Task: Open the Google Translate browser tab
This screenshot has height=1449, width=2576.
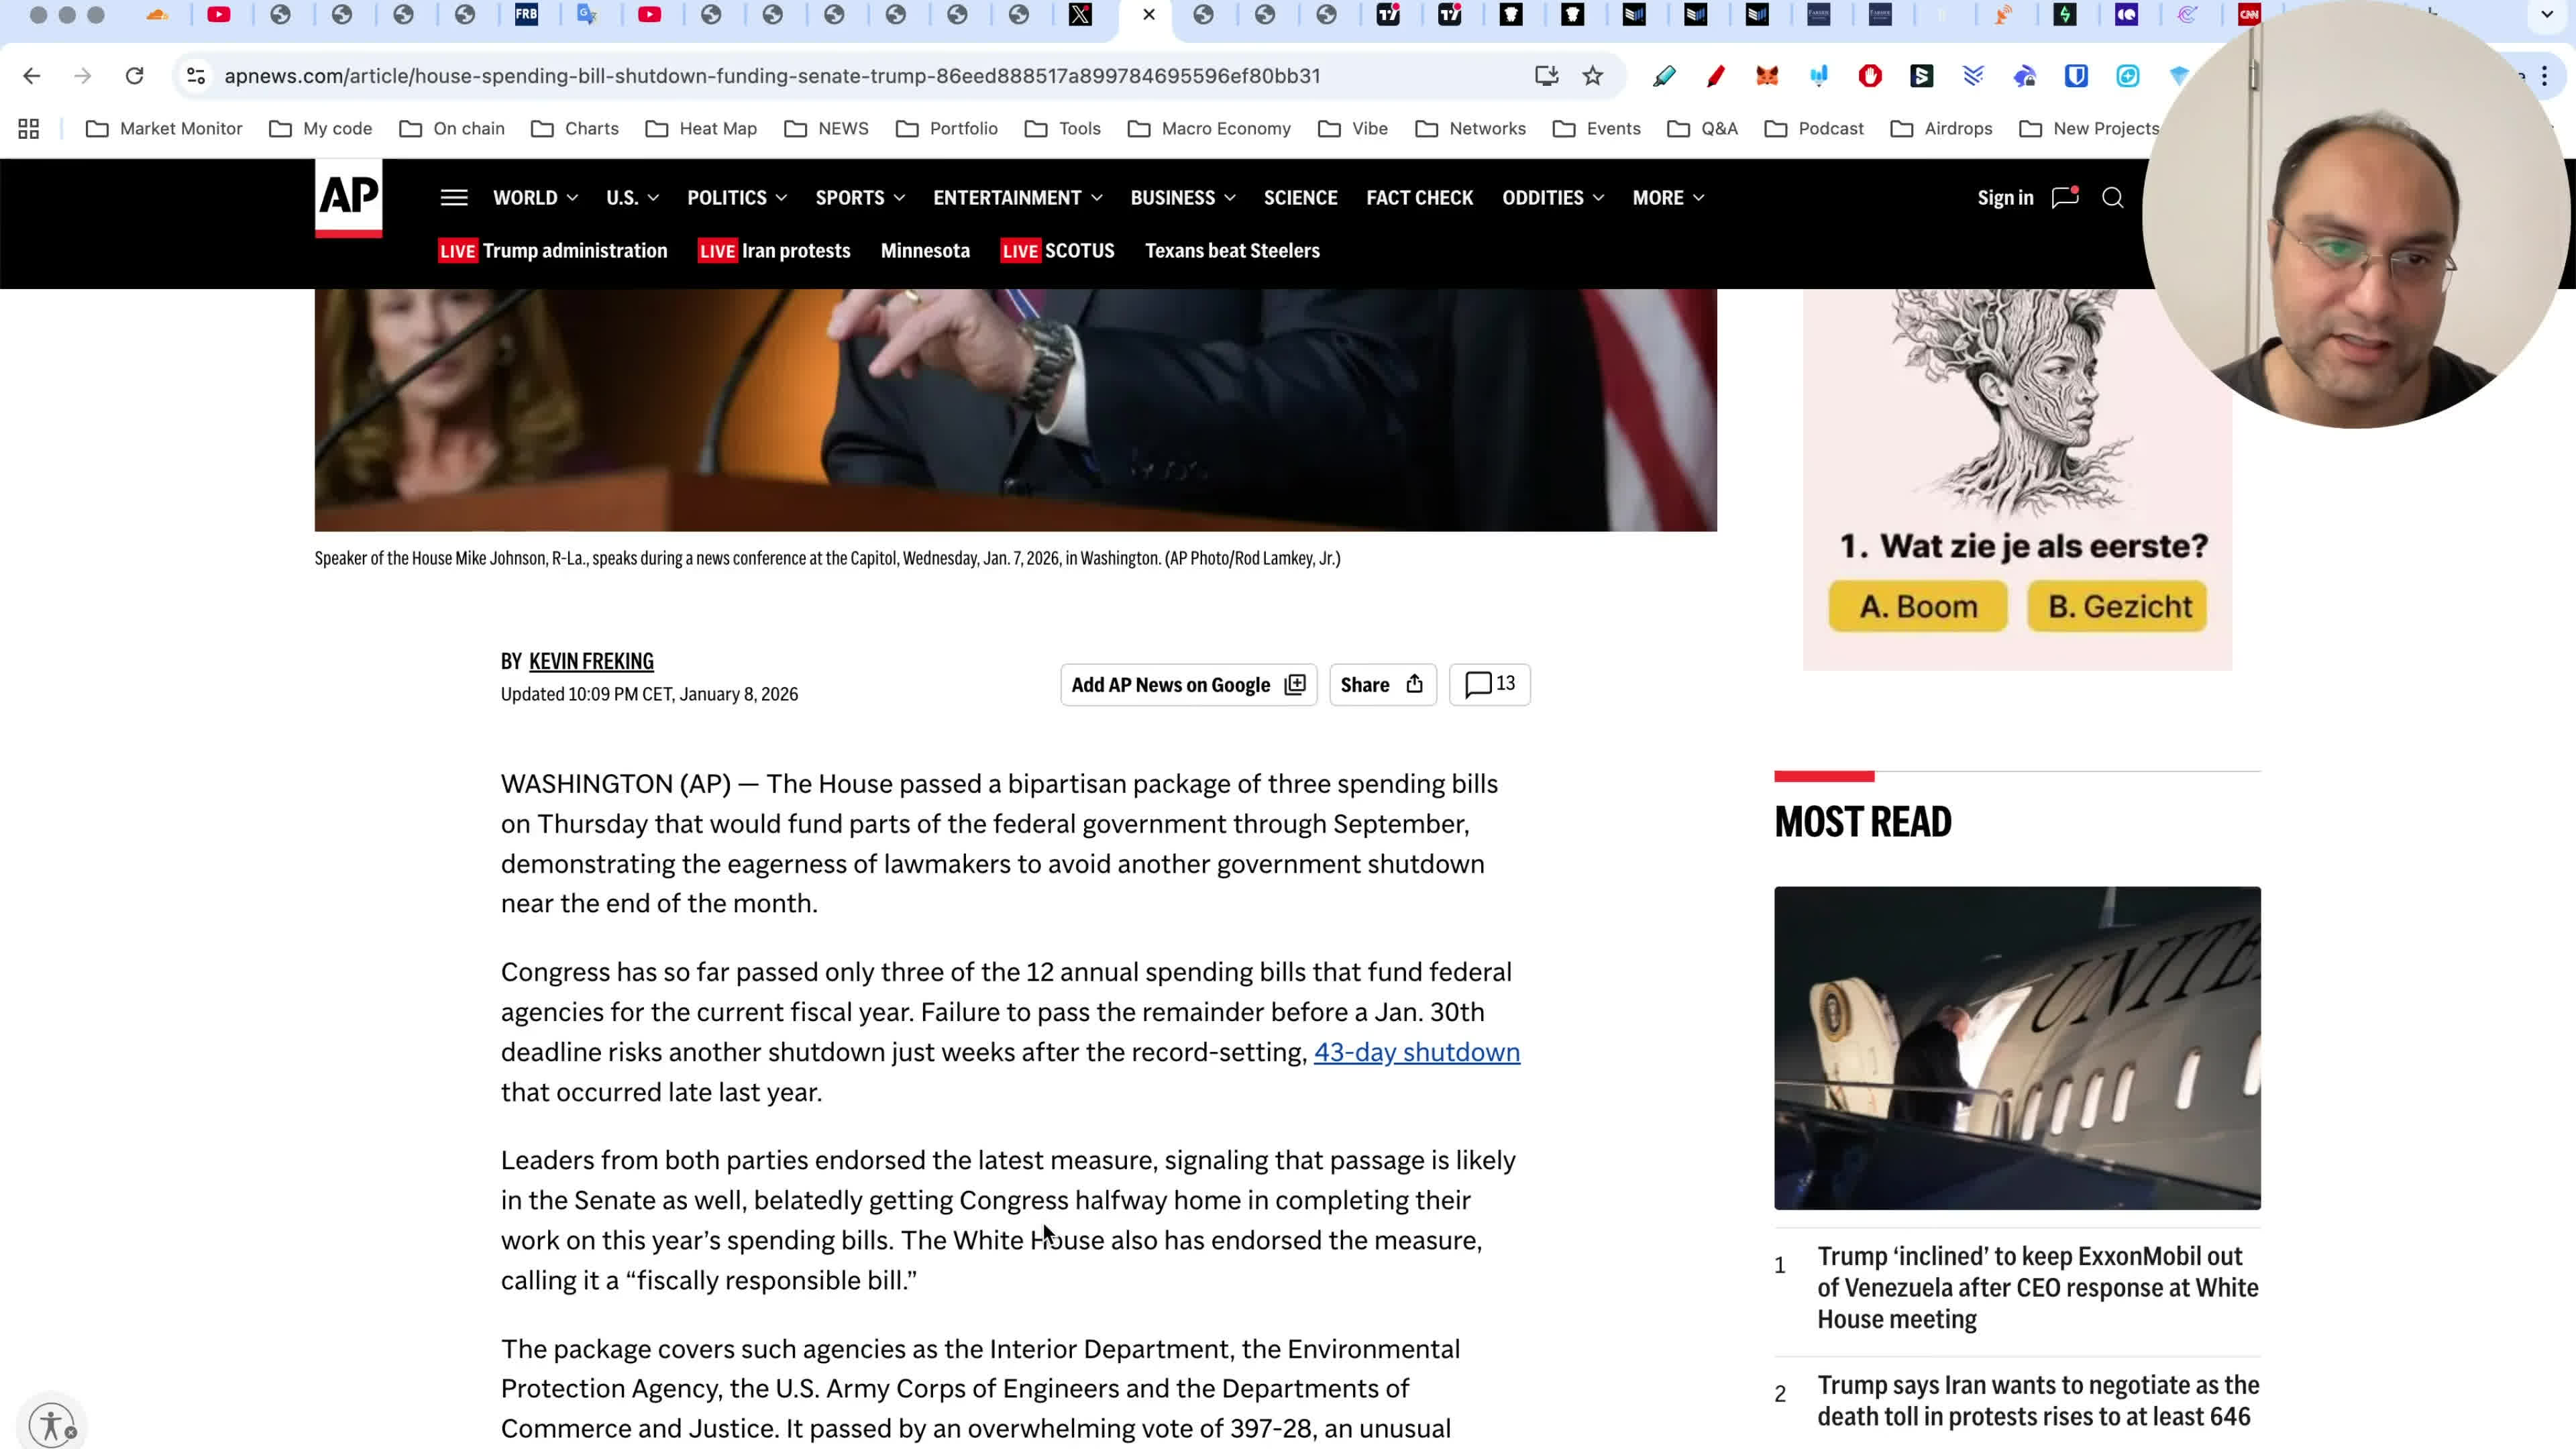Action: coord(587,15)
